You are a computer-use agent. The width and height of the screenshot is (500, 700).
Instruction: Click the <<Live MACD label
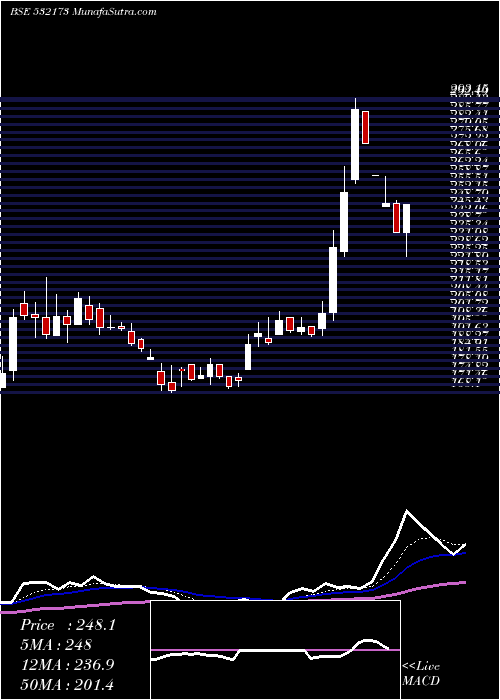pos(421,674)
